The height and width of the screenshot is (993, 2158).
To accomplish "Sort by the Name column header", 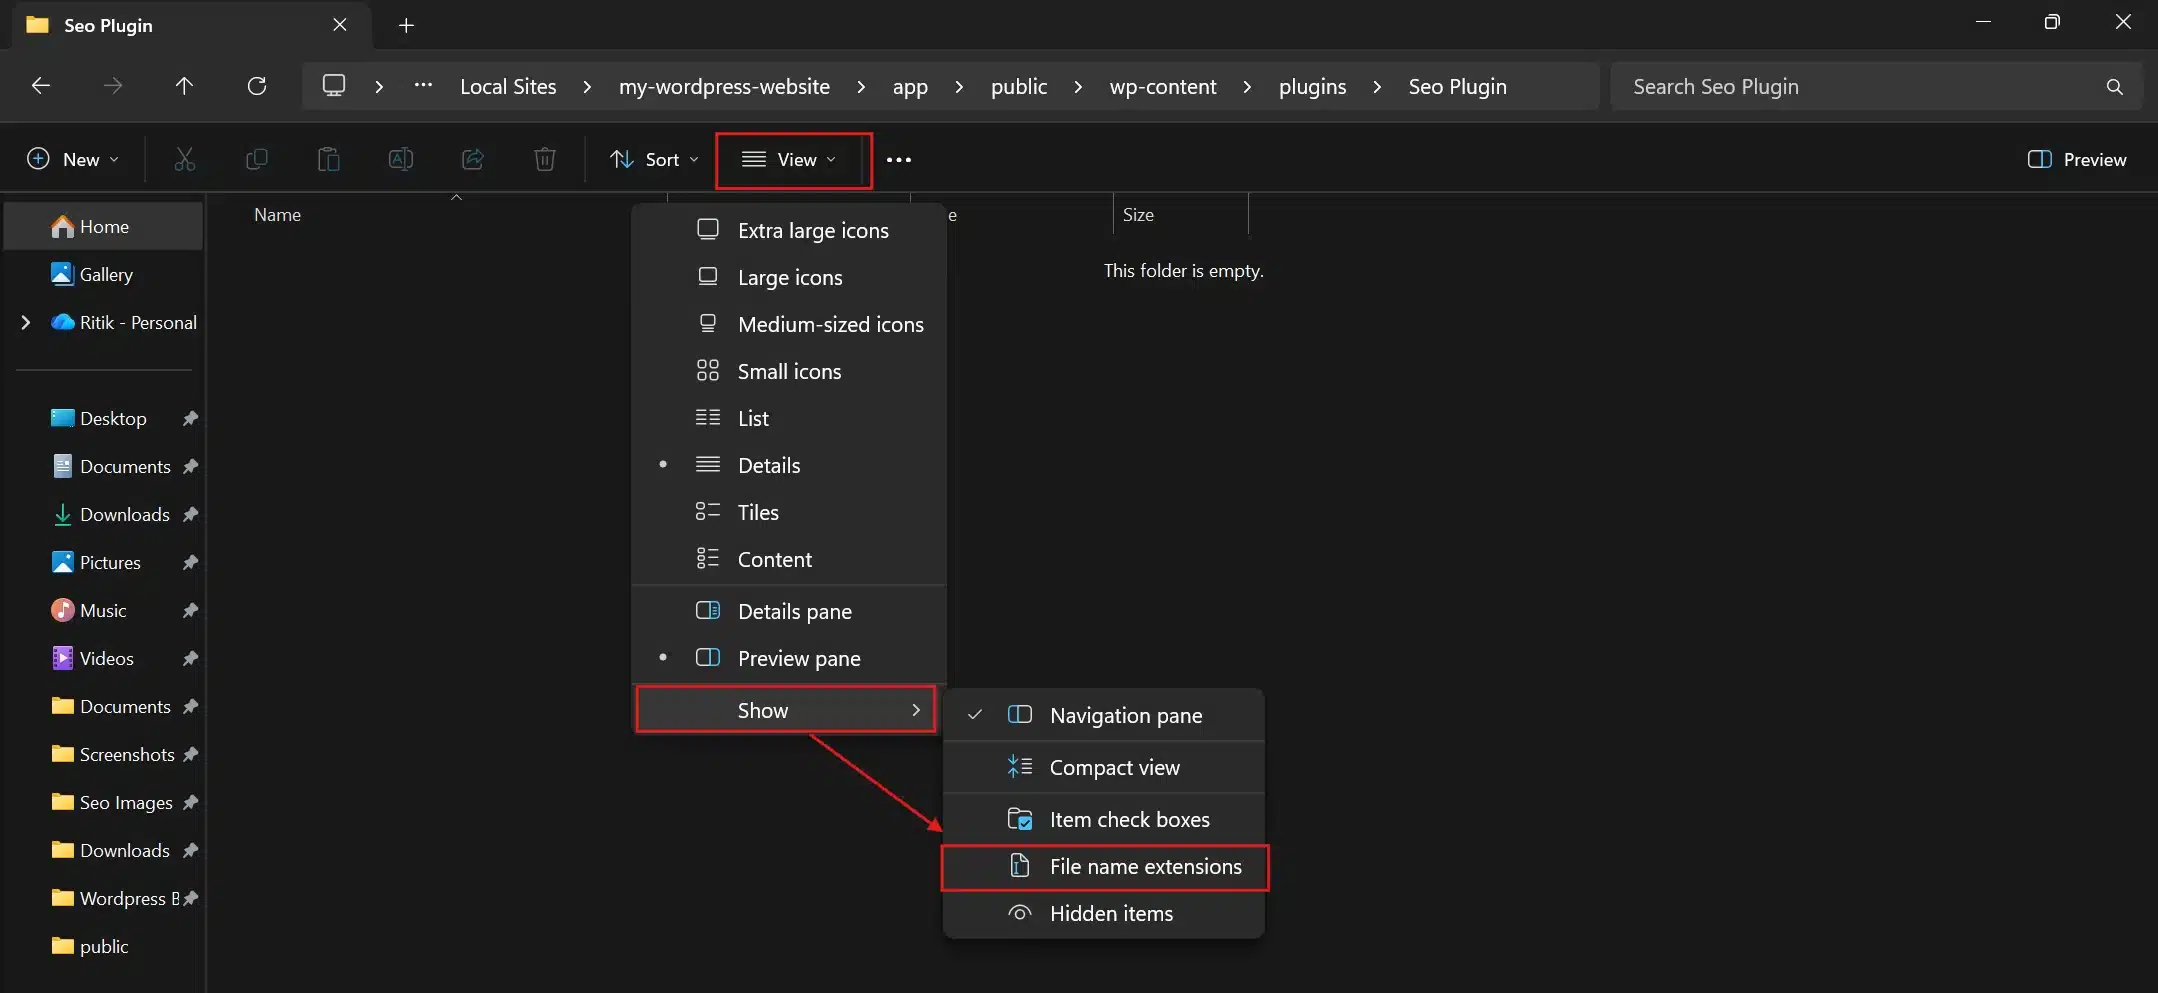I will click(x=277, y=215).
